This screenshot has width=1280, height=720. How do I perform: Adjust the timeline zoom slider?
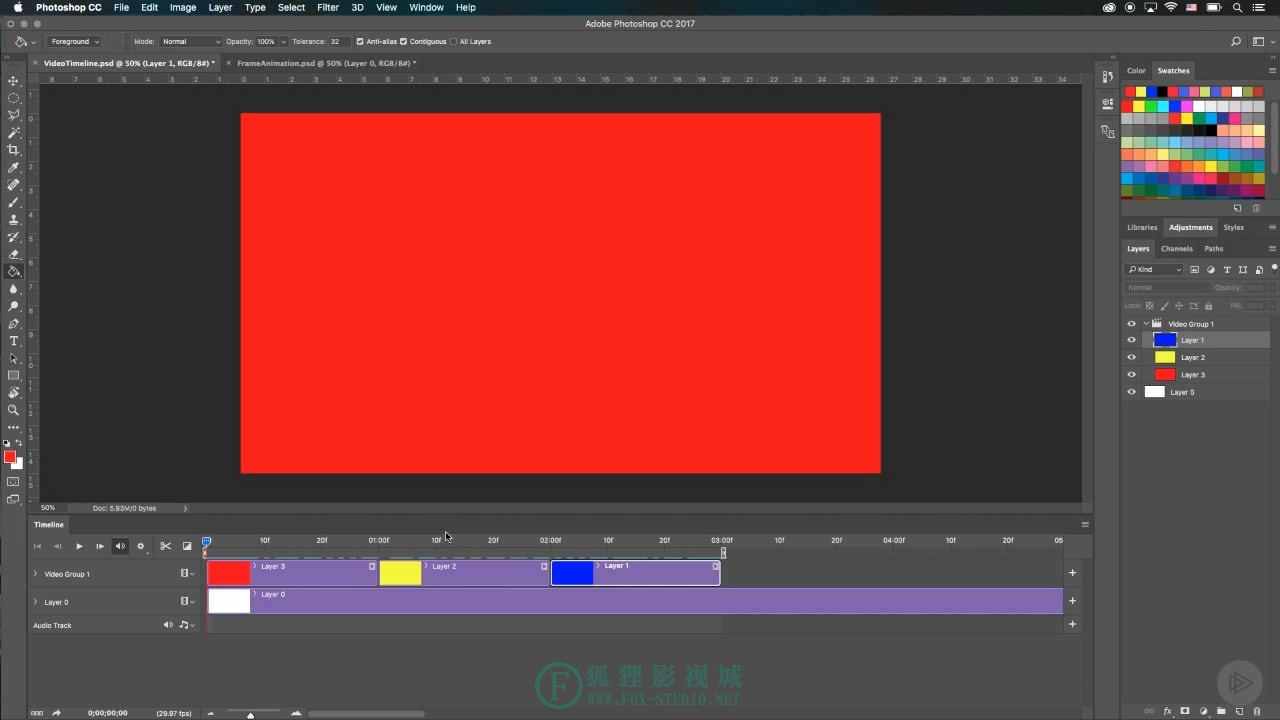(x=250, y=714)
